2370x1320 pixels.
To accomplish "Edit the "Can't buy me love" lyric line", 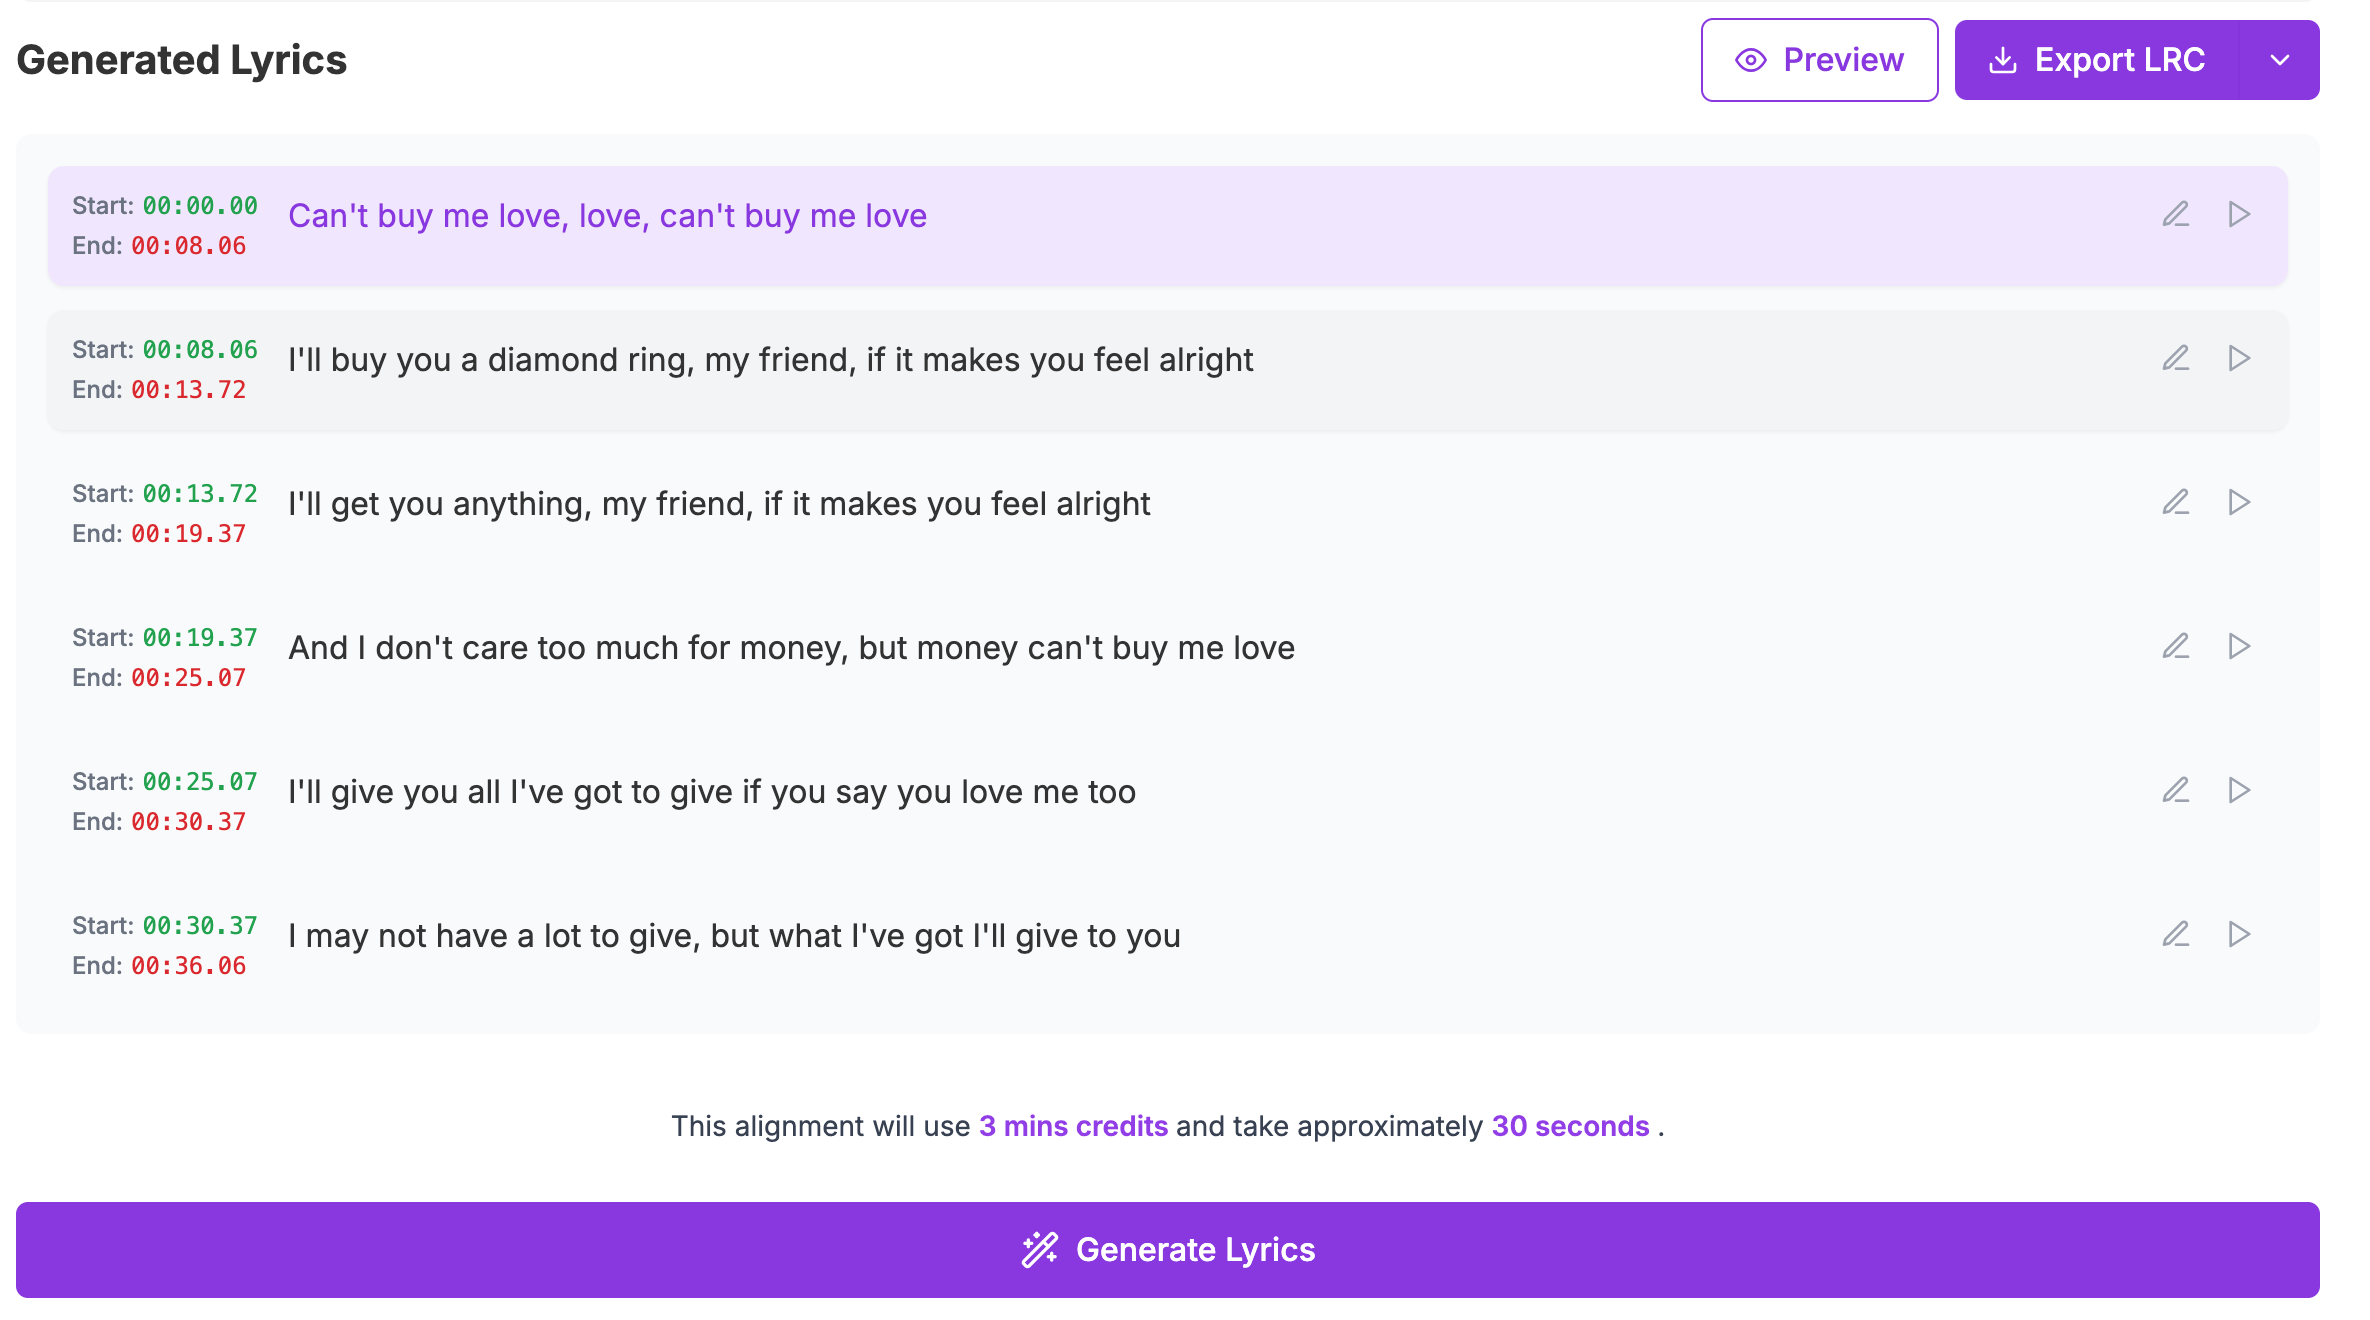I will coord(2176,214).
